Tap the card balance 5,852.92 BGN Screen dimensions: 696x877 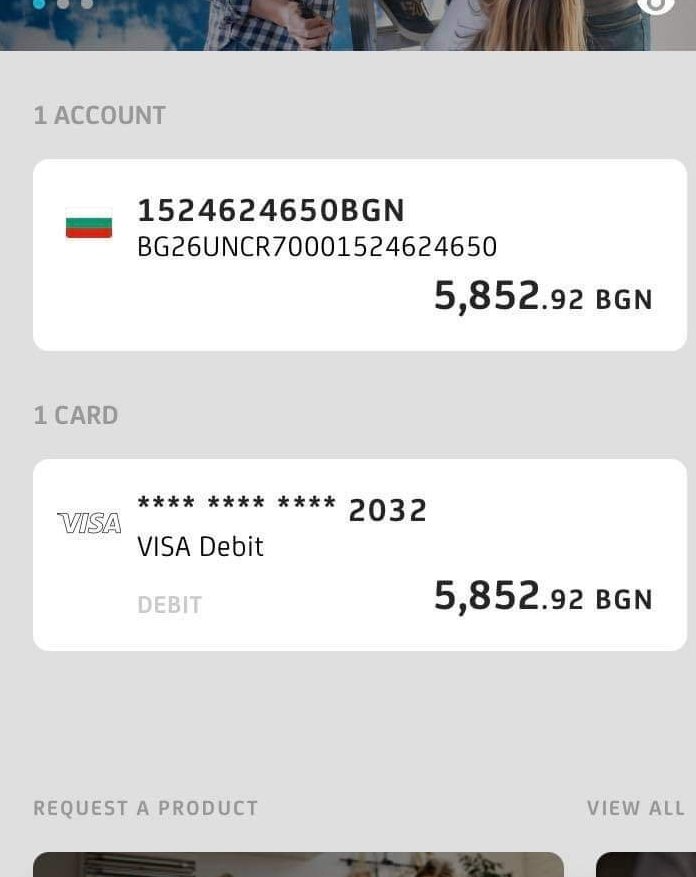tap(542, 597)
